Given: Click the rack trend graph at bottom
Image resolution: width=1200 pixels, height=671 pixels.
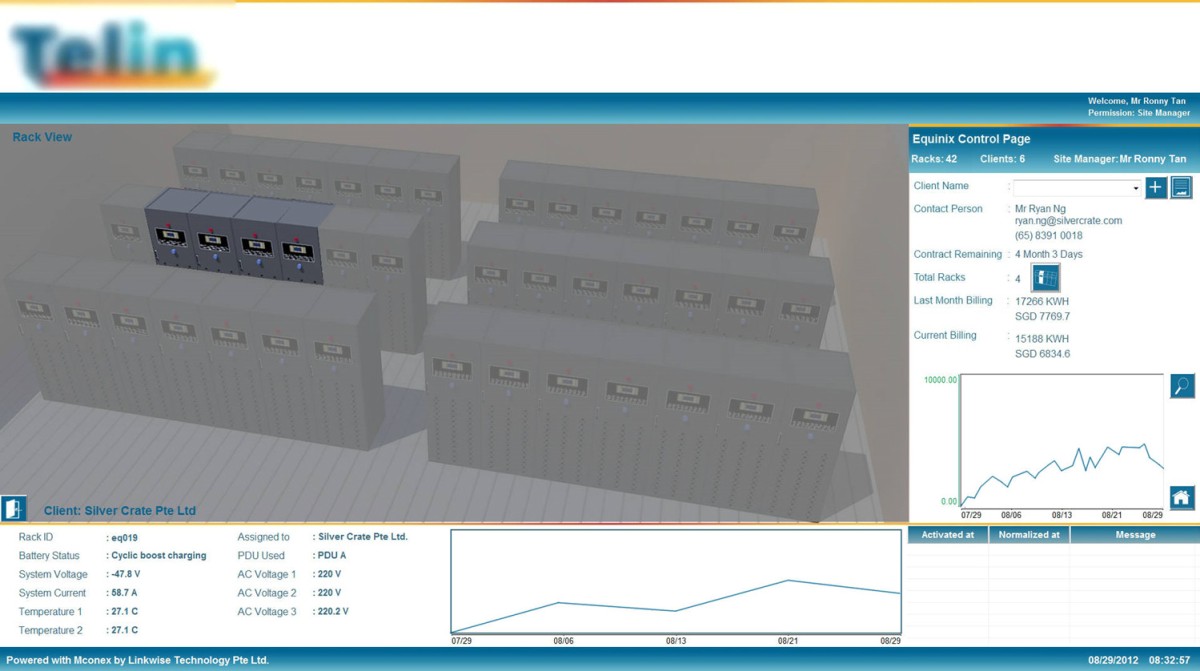Looking at the screenshot, I should pyautogui.click(x=676, y=581).
